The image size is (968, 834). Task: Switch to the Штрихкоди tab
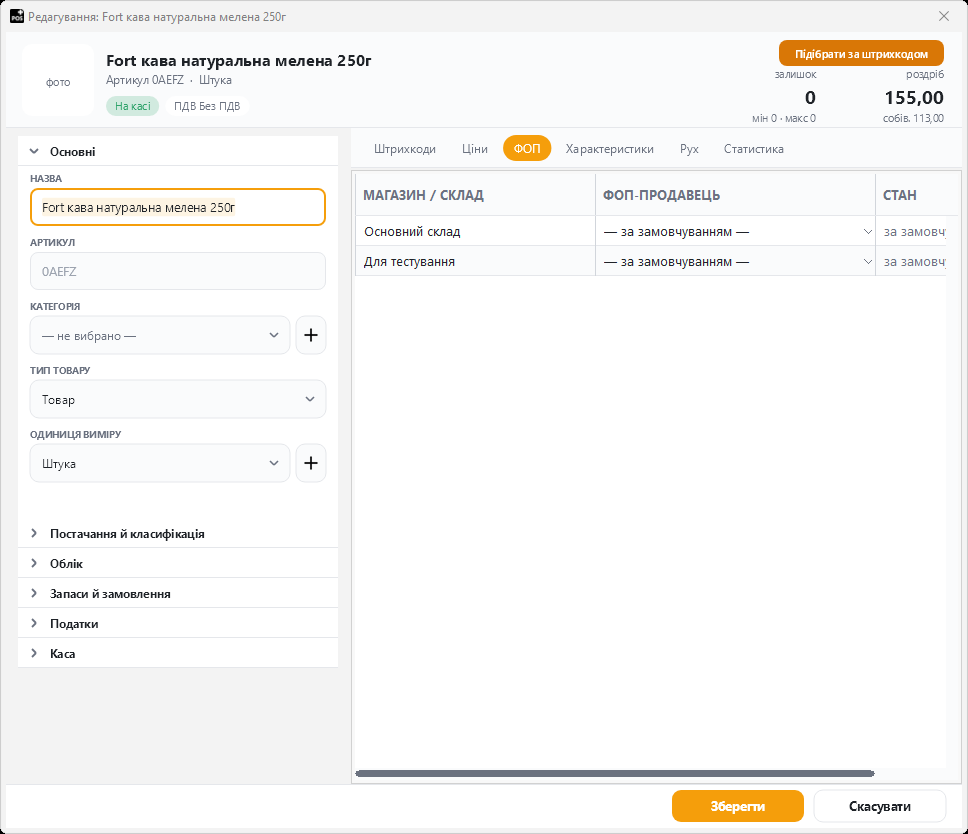(405, 149)
